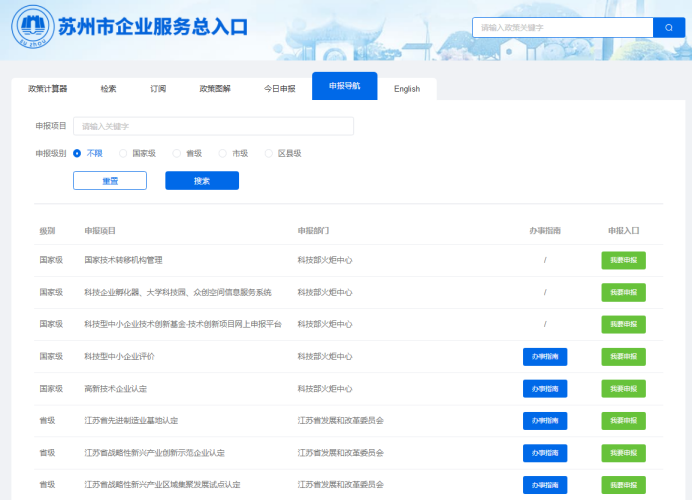Click the search magnifier icon button
Viewport: 692px width, 501px height.
tap(669, 28)
